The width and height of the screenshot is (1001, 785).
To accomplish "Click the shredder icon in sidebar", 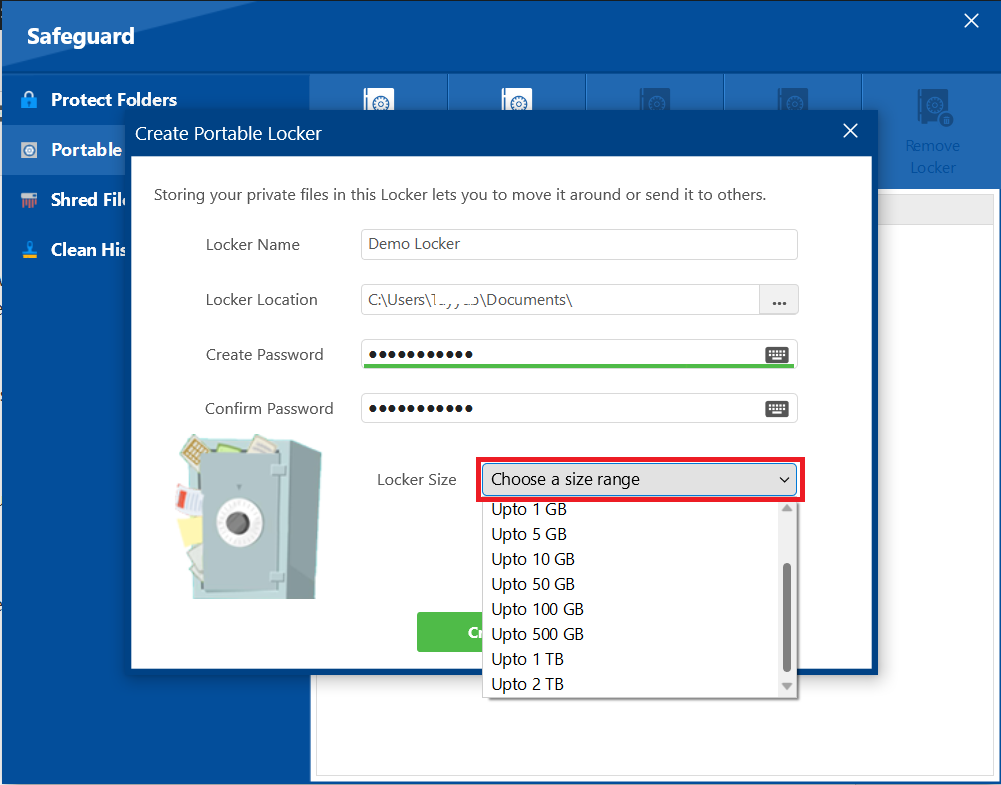I will pos(29,200).
